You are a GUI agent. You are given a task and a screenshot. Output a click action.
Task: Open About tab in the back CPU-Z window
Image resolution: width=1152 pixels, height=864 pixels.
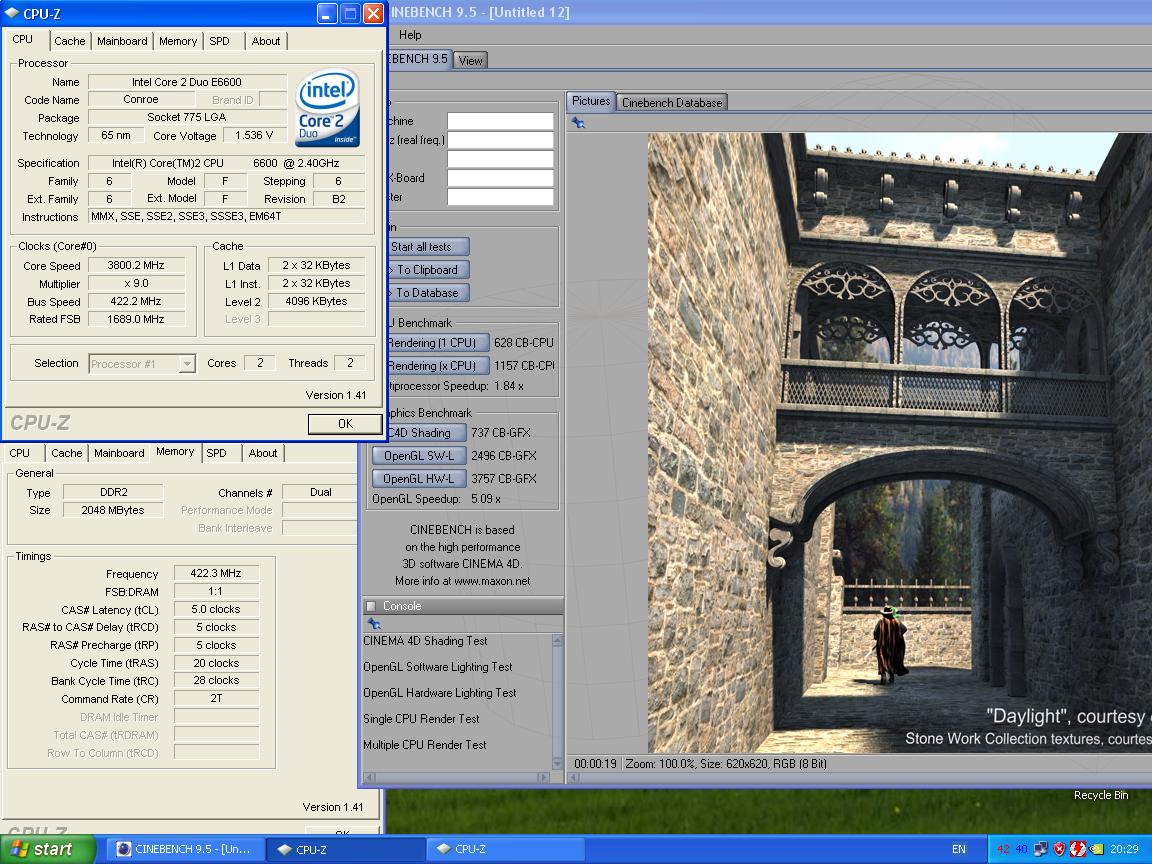(x=263, y=453)
